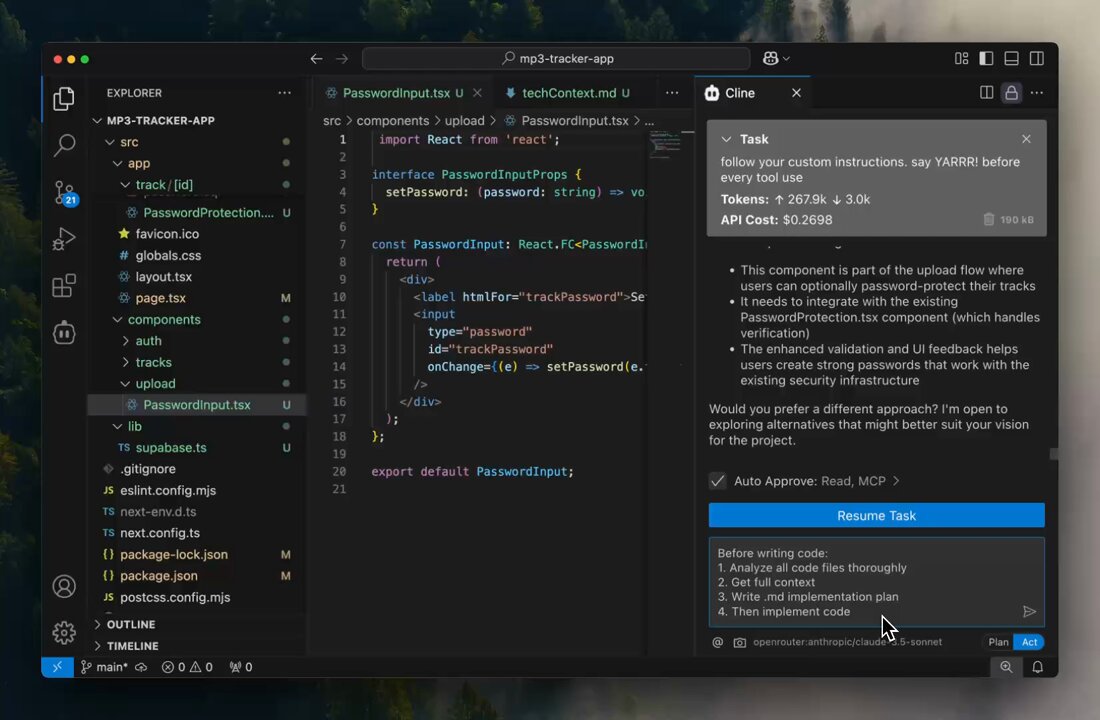
Task: Expand the tracks folder
Action: 153,362
